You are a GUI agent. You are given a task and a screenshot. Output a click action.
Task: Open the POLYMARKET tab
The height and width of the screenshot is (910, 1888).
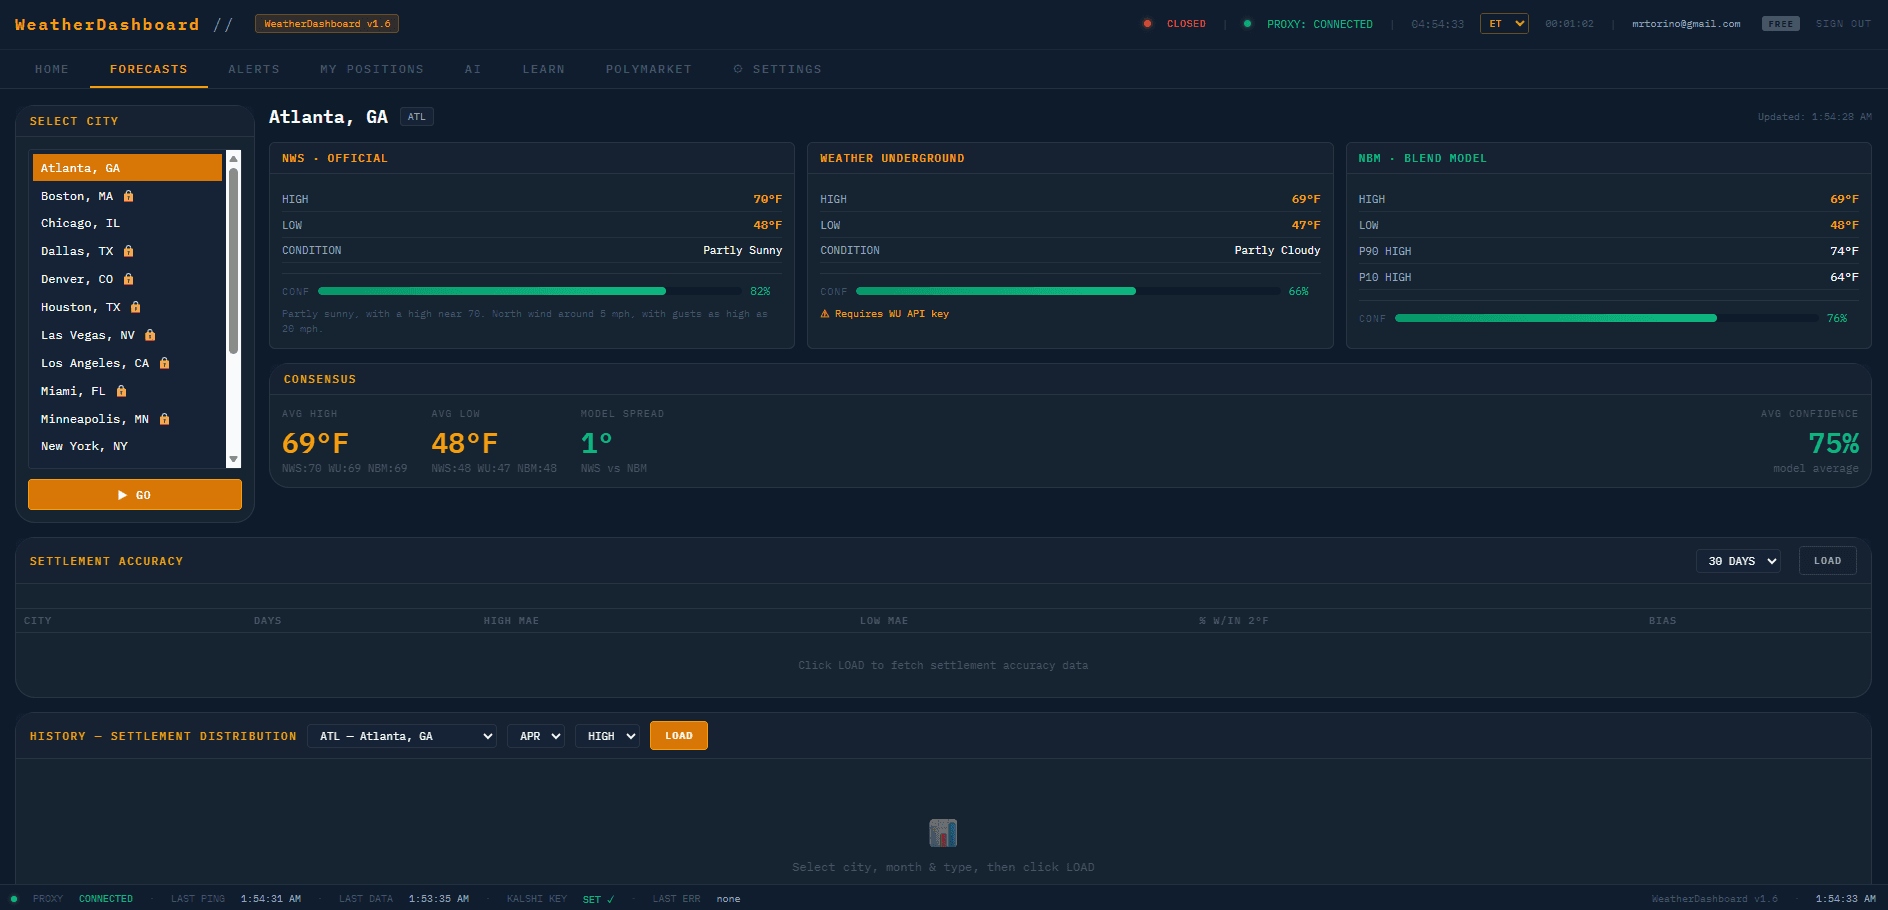pyautogui.click(x=648, y=69)
